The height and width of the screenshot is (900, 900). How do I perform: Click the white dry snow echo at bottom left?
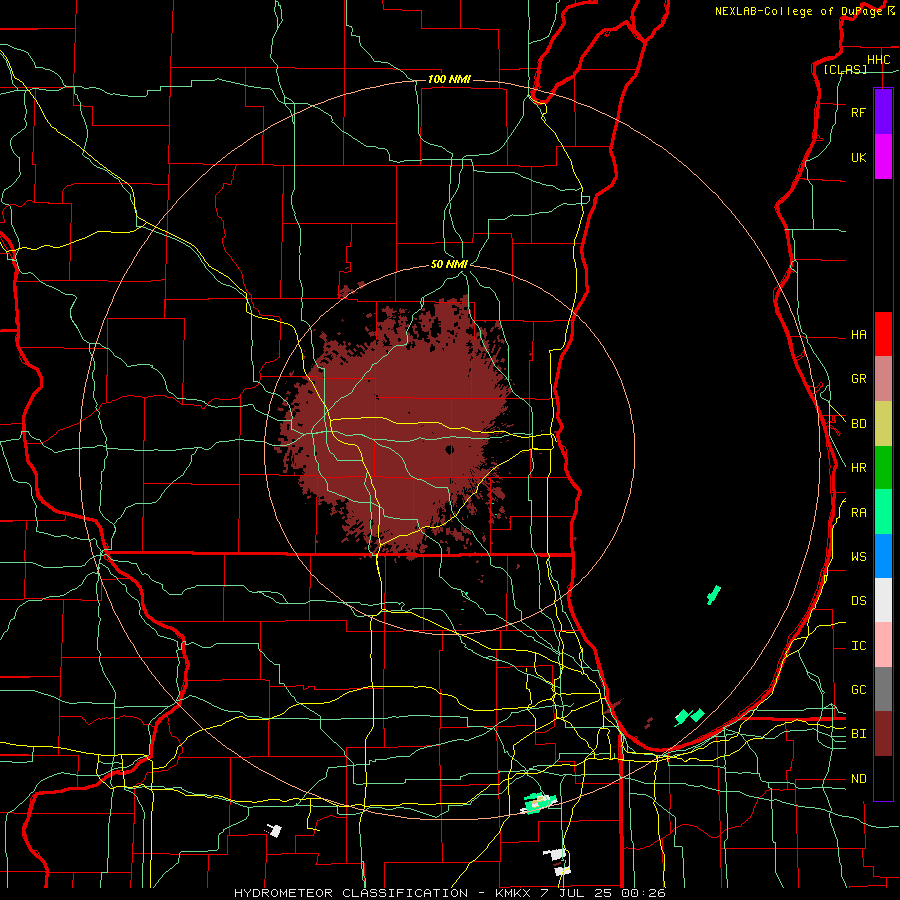coord(274,830)
